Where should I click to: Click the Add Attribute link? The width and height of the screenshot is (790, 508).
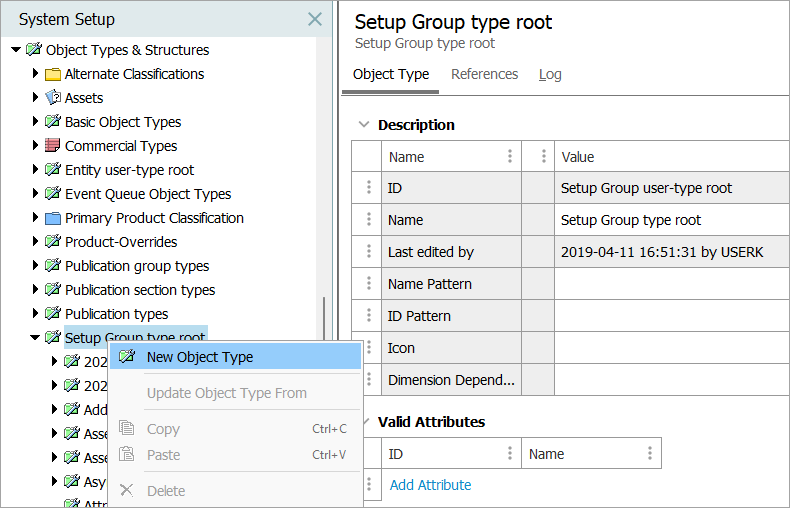[430, 485]
